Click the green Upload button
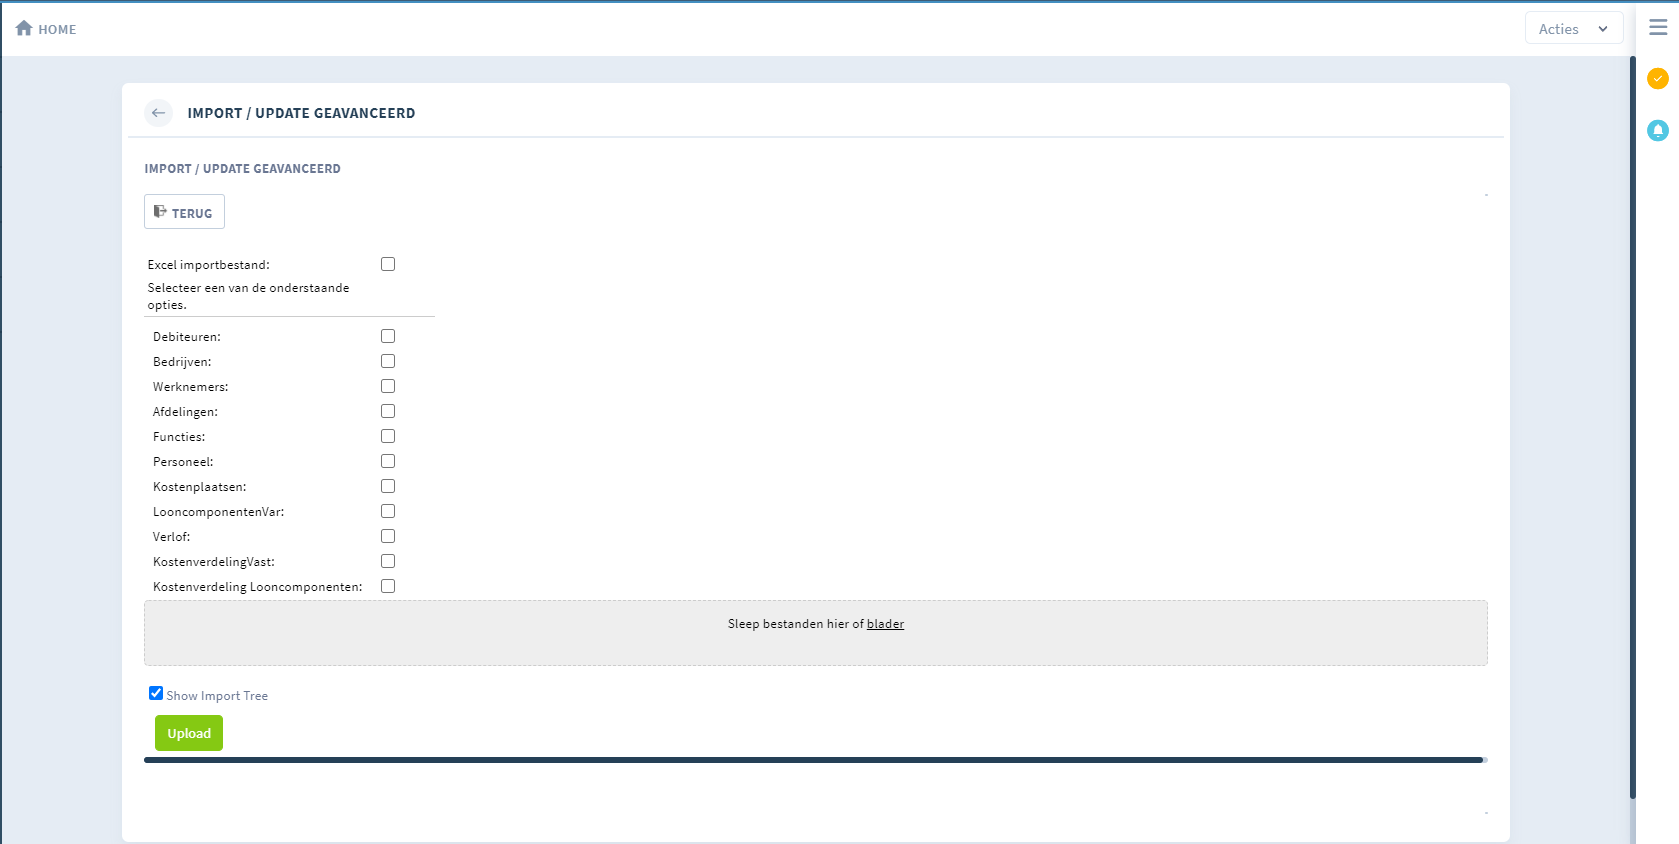 (x=189, y=733)
